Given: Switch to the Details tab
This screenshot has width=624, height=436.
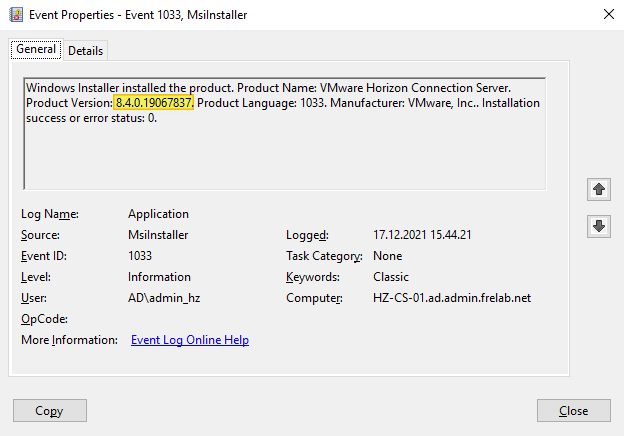Looking at the screenshot, I should click(x=85, y=51).
